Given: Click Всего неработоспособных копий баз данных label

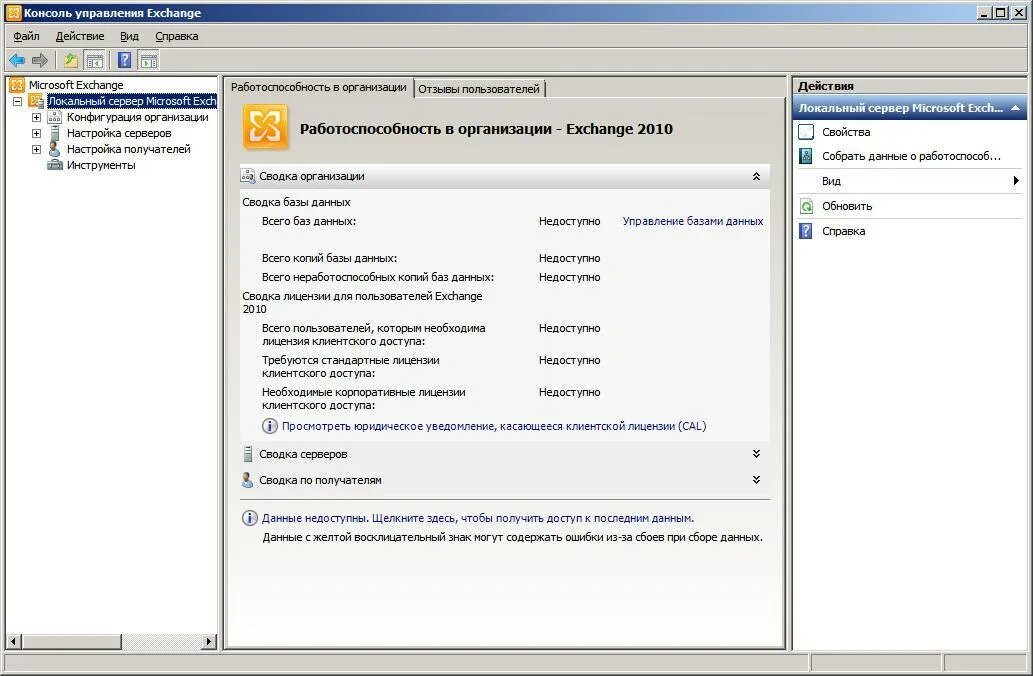Looking at the screenshot, I should (378, 277).
